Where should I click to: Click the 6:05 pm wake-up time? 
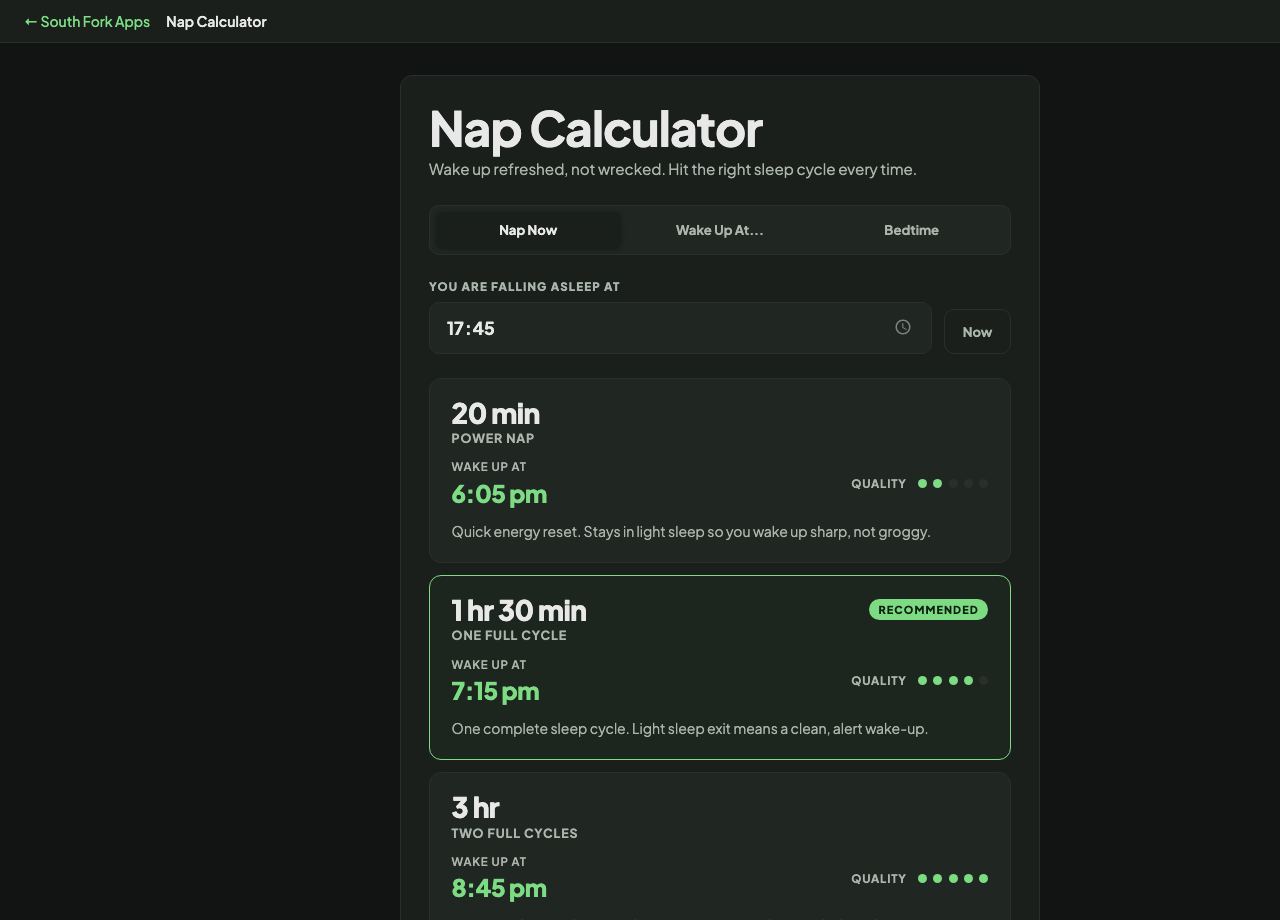pyautogui.click(x=499, y=494)
